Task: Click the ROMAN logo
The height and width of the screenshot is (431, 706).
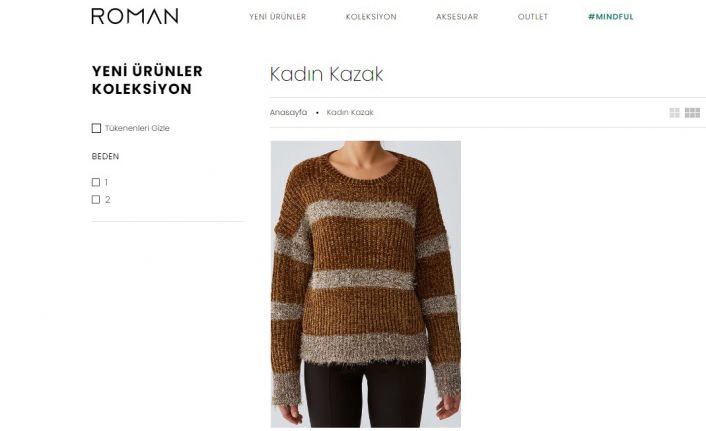Action: coord(135,16)
